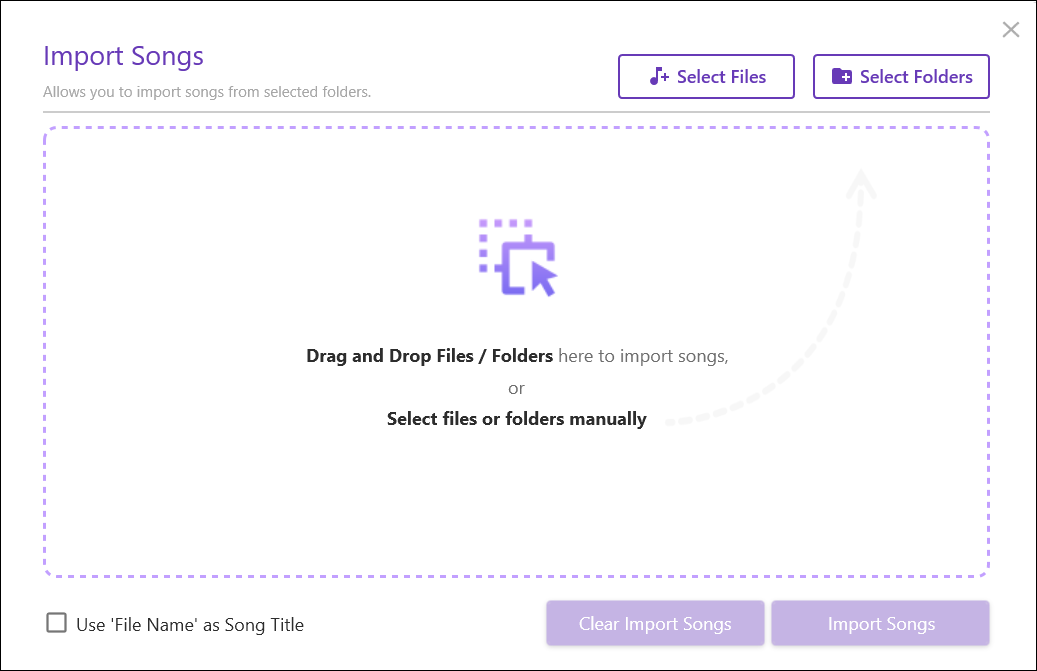This screenshot has width=1037, height=671.
Task: Click the 'Allows you to import songs' subtitle
Action: tap(207, 92)
